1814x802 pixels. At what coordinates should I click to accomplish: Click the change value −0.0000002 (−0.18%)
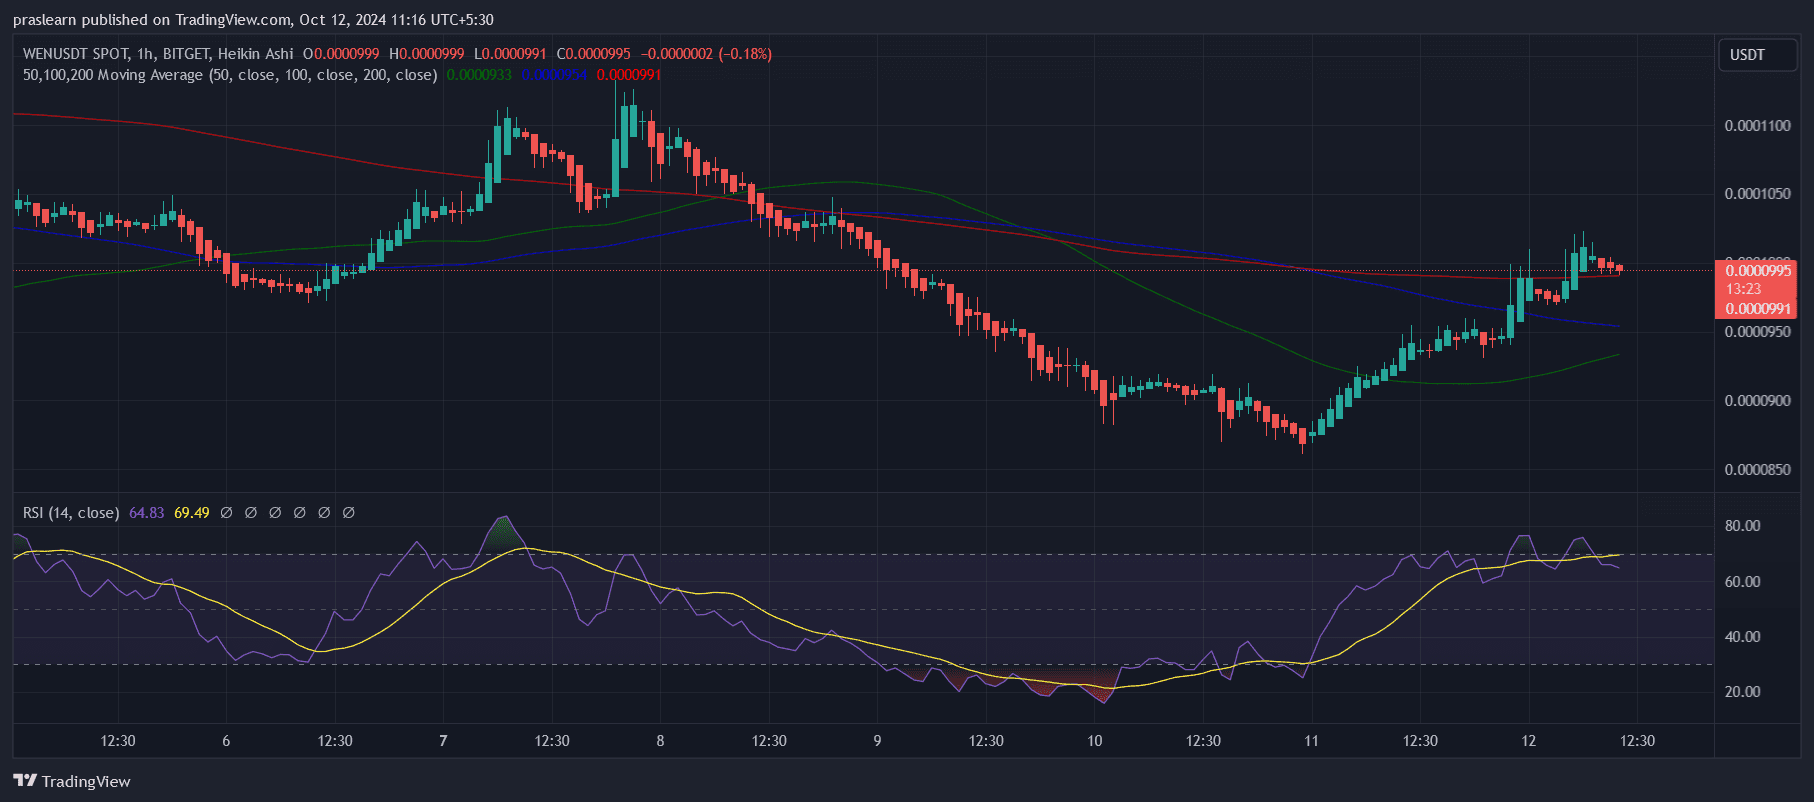click(706, 54)
